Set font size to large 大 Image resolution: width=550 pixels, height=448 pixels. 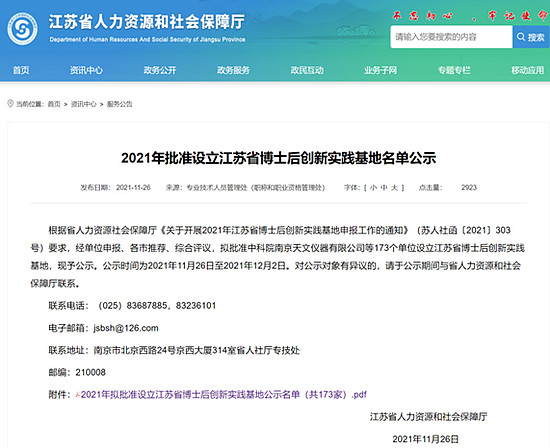point(394,188)
